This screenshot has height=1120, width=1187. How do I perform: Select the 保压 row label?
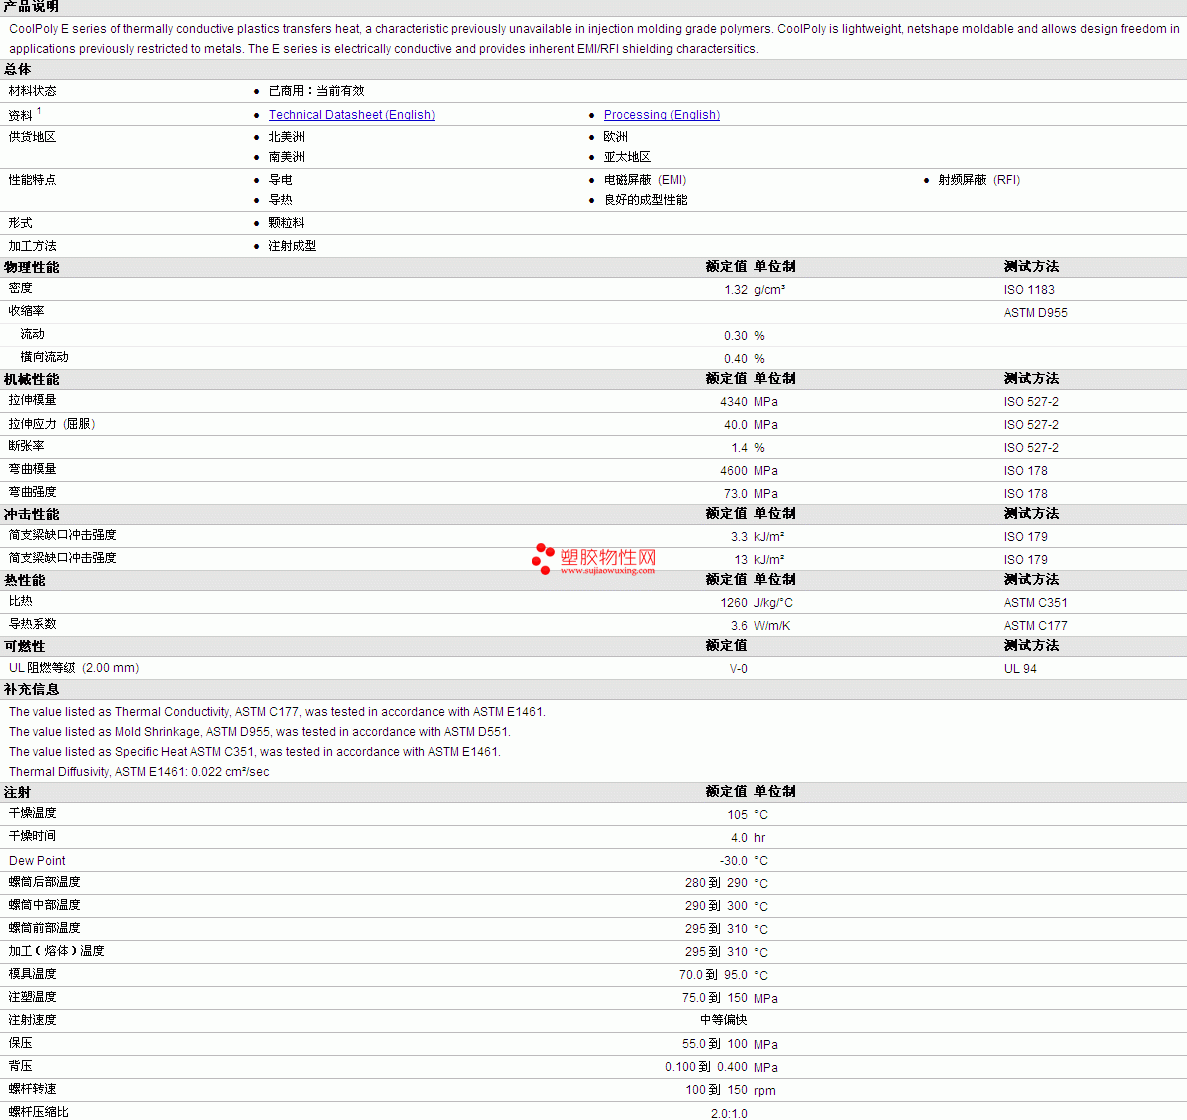point(20,1043)
